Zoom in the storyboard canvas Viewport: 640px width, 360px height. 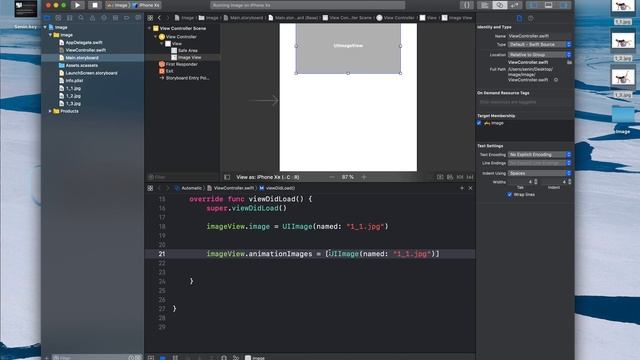364,177
